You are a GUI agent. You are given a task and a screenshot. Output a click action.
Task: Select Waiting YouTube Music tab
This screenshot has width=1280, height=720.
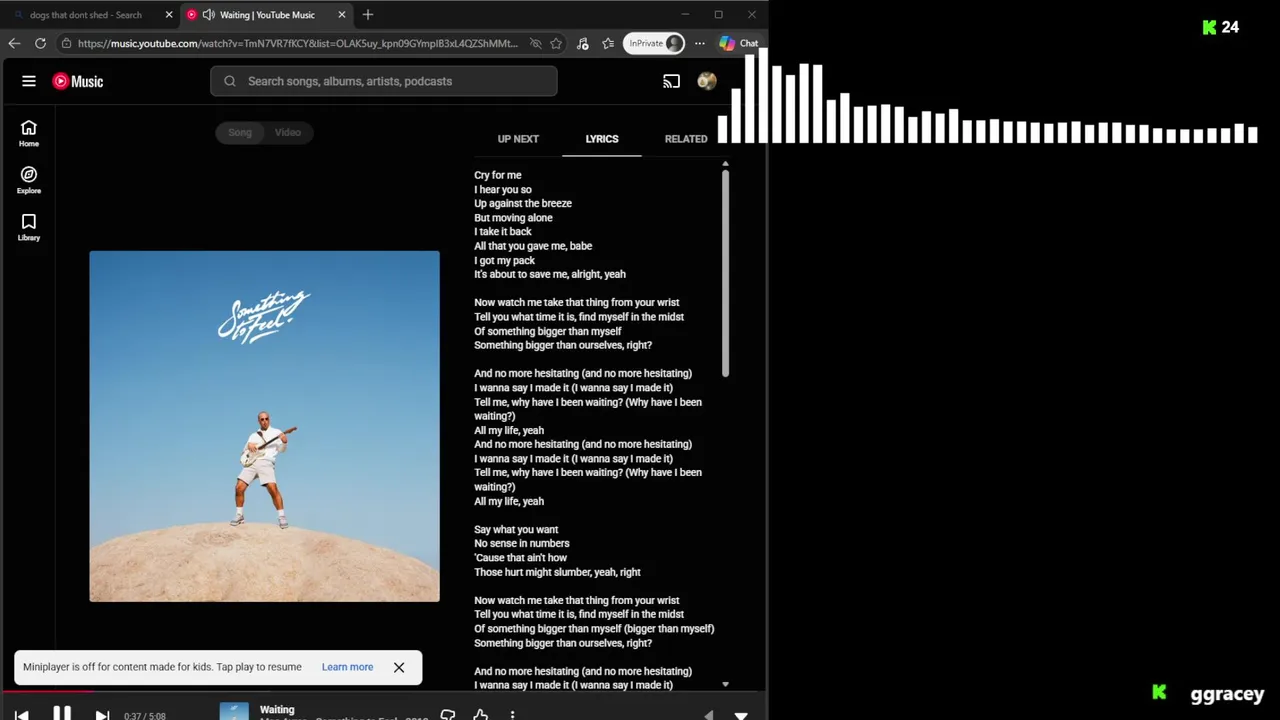(x=267, y=15)
